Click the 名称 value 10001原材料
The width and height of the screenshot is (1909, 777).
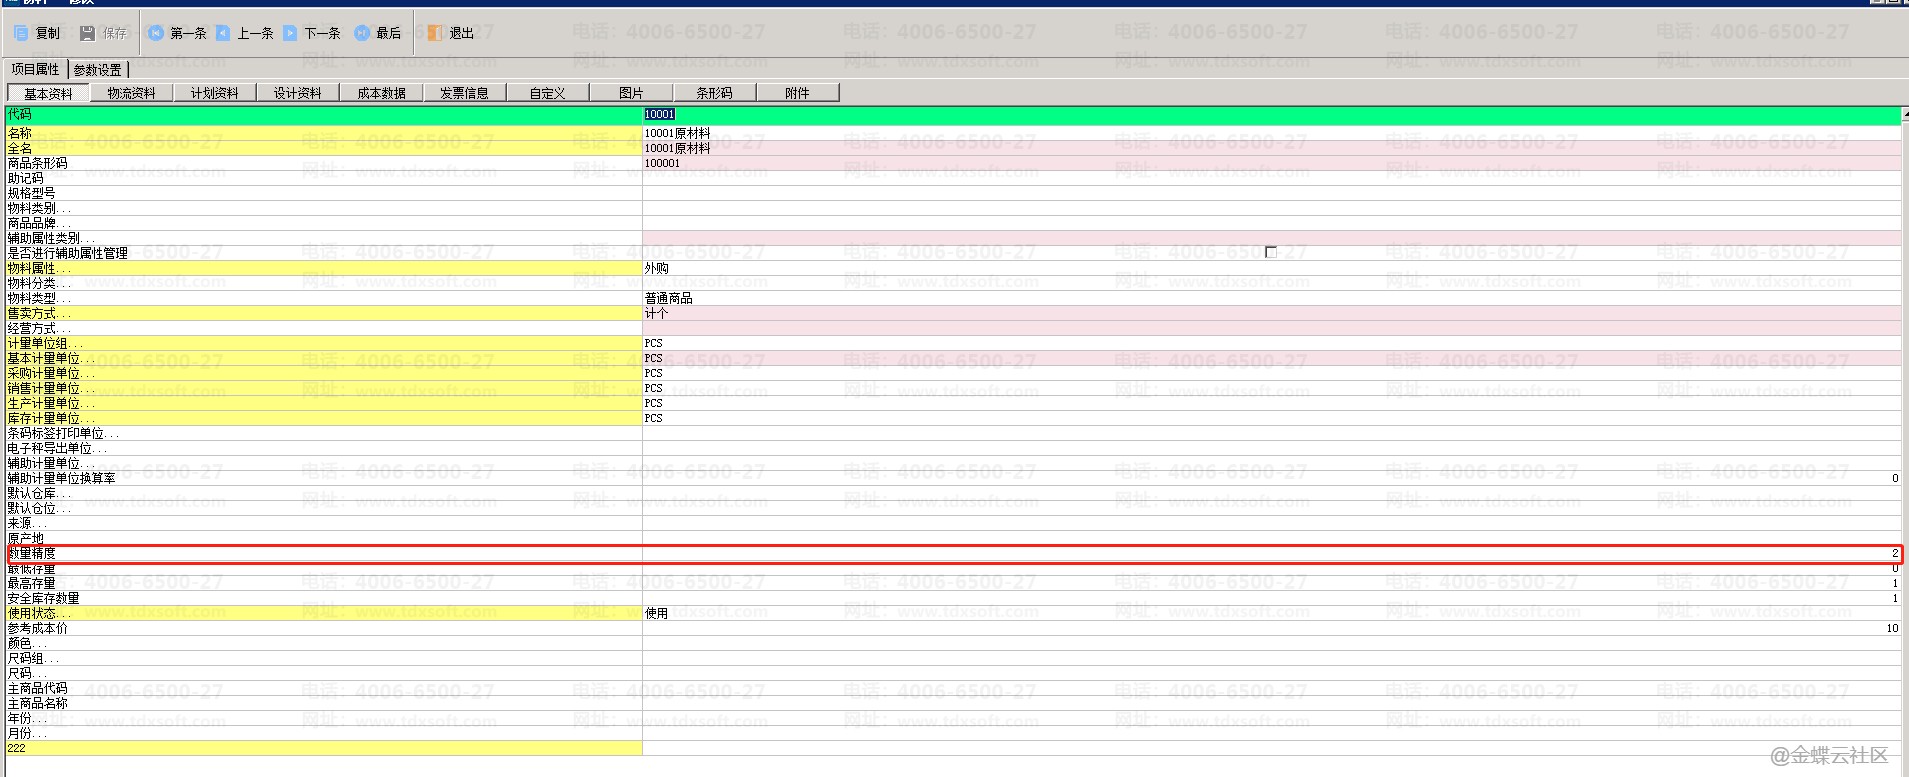pos(678,133)
